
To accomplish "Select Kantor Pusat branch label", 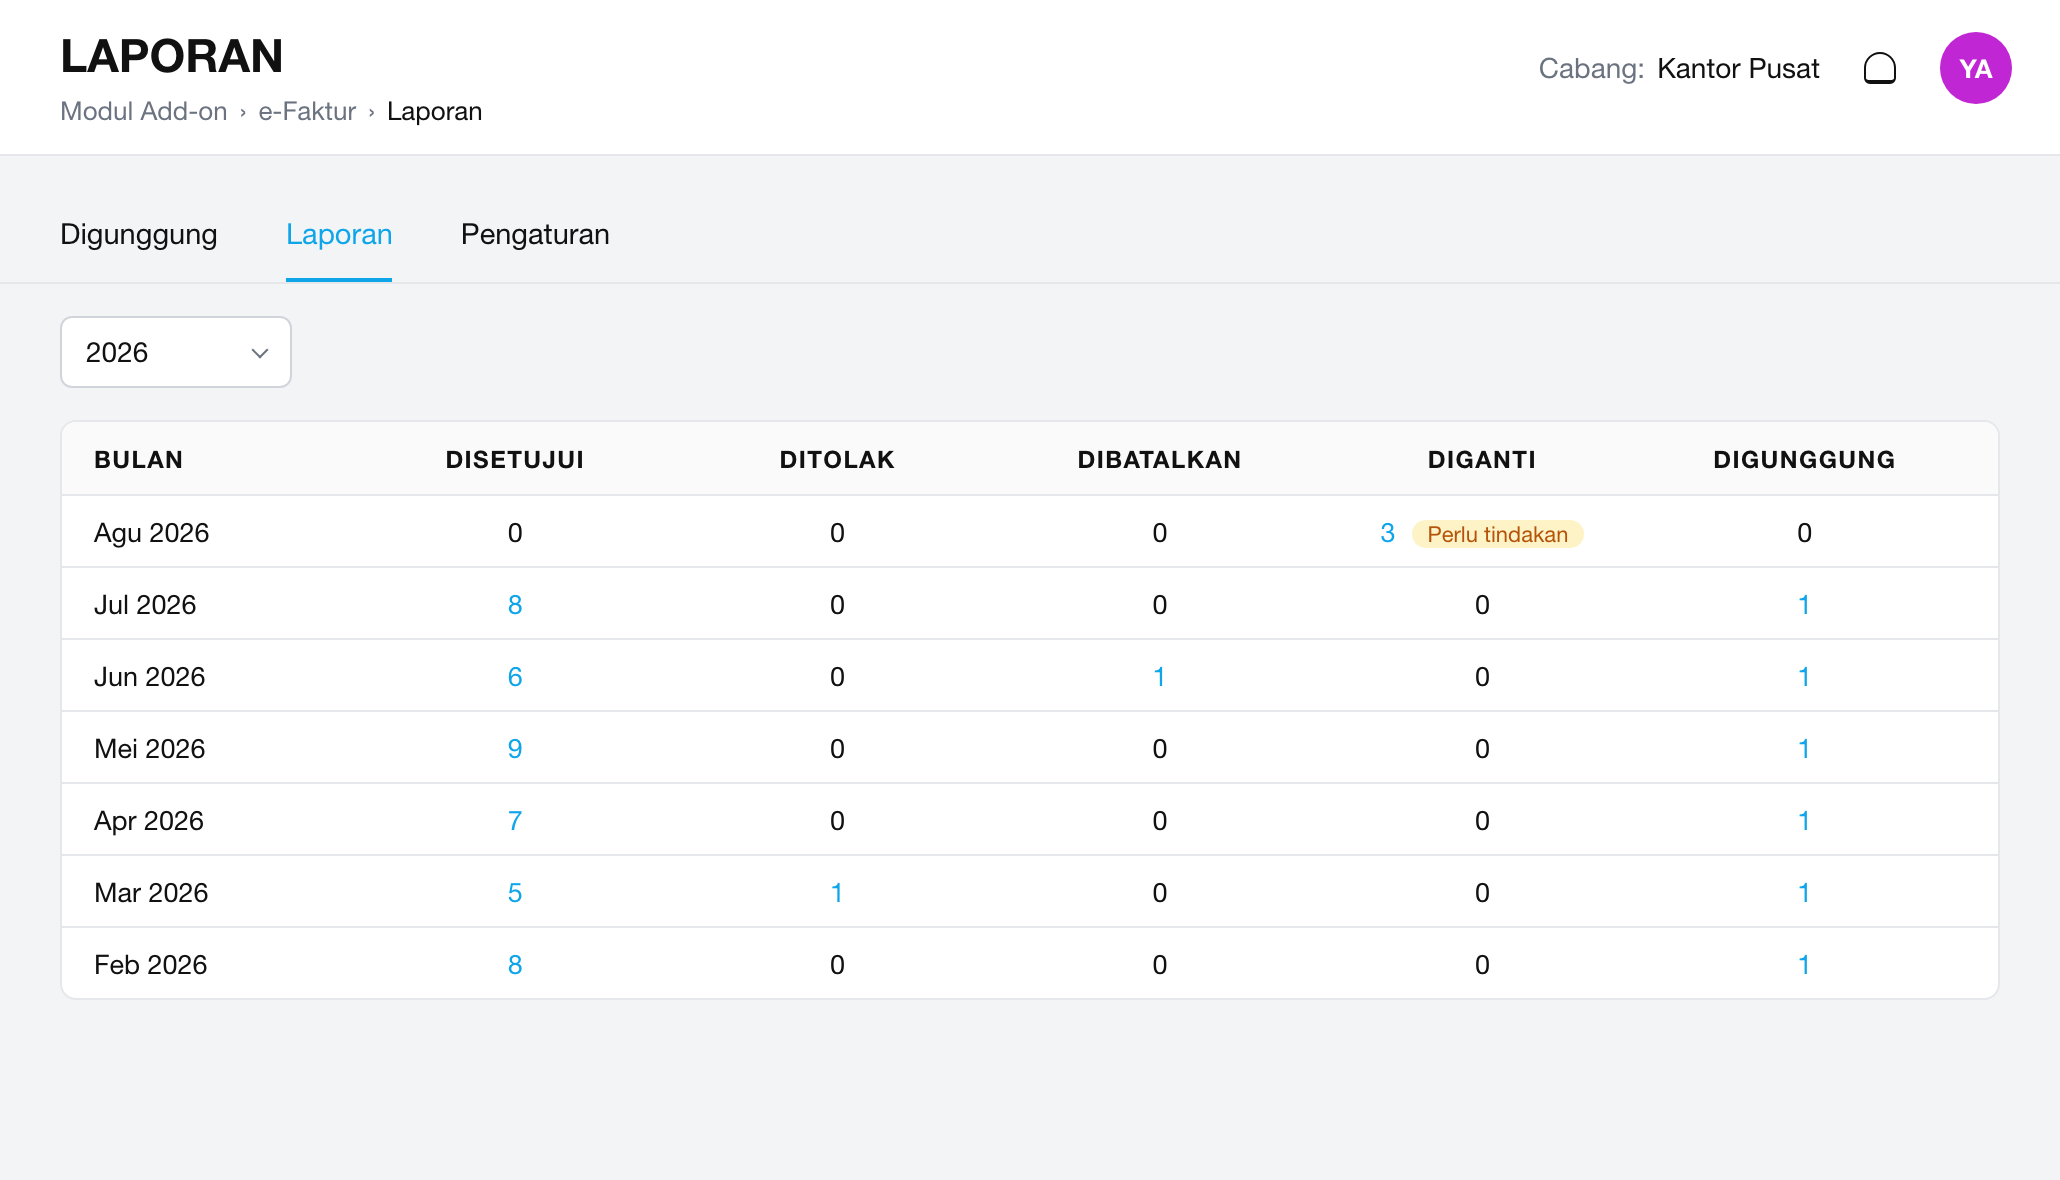I will point(1738,68).
